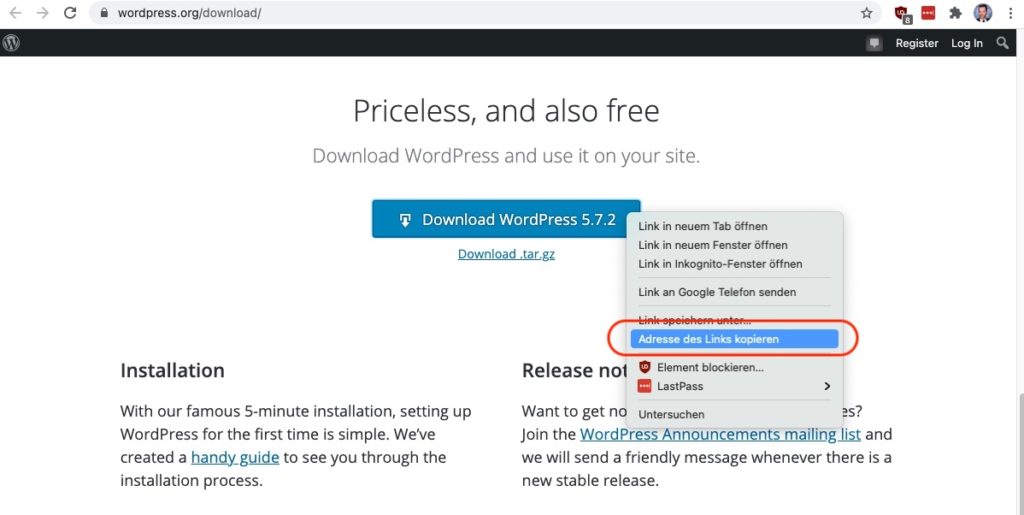This screenshot has width=1024, height=515.
Task: Expand the LastPass submenu arrow
Action: tap(827, 386)
